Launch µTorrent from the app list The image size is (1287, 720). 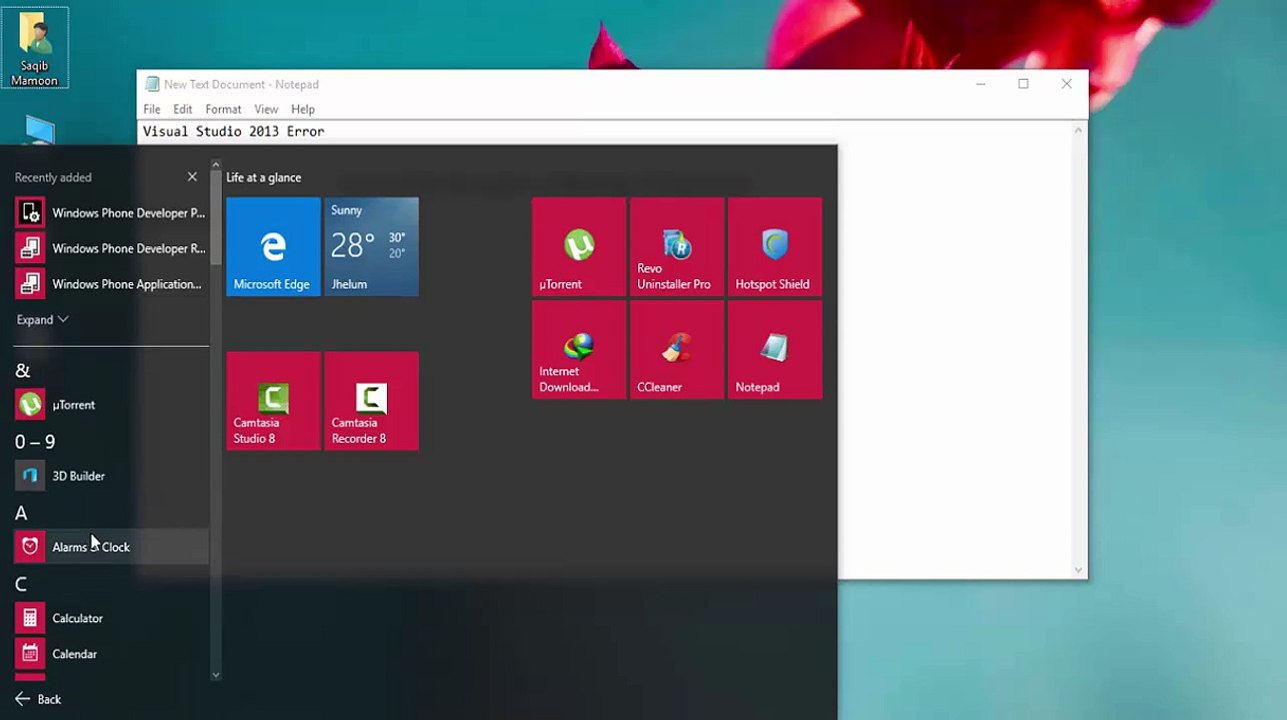(x=111, y=405)
